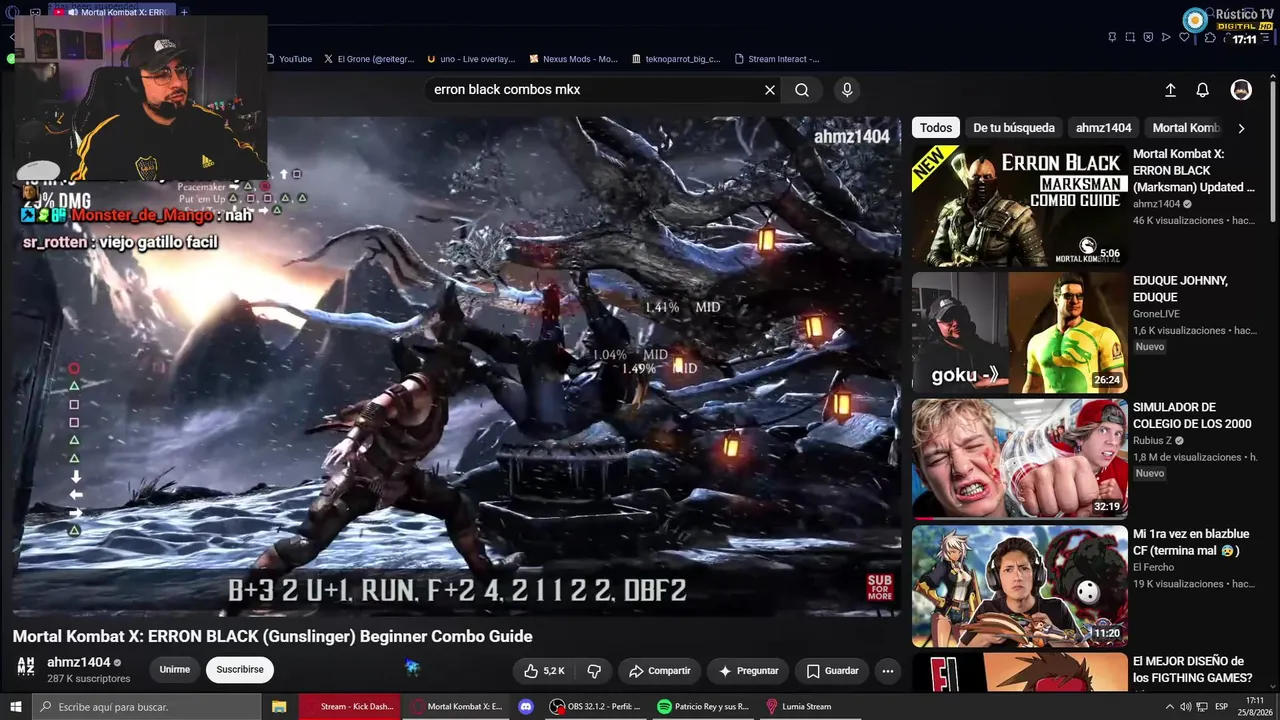1280x720 pixels.
Task: Open the BlazBlue CF video thumbnail
Action: [1019, 586]
